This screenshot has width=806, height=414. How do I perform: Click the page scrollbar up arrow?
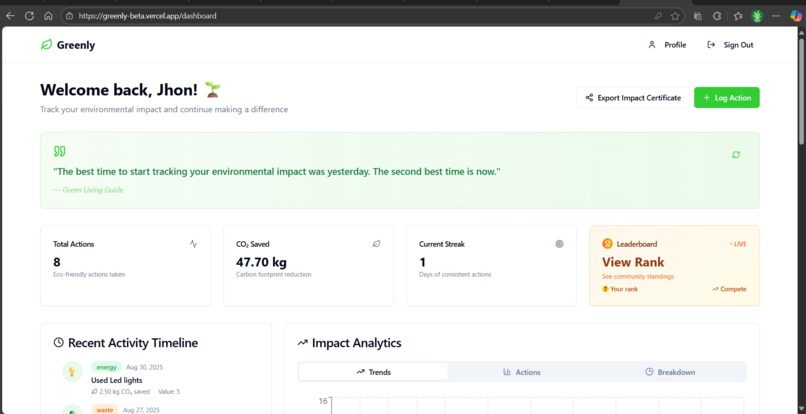pos(801,33)
